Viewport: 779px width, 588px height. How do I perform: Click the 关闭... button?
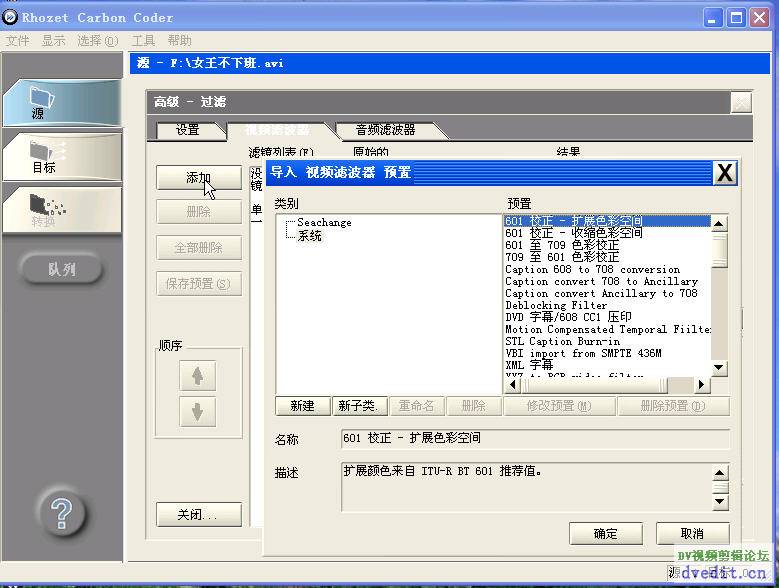pyautogui.click(x=199, y=514)
